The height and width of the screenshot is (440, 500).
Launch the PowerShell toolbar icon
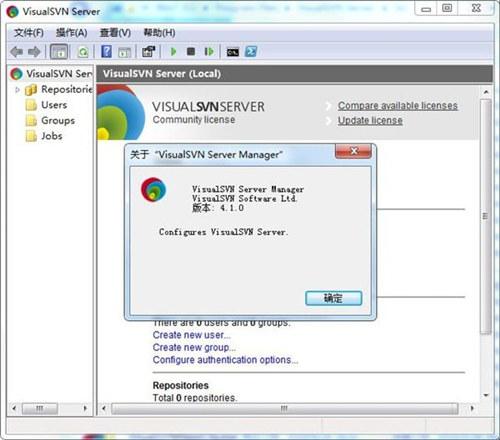(x=251, y=52)
